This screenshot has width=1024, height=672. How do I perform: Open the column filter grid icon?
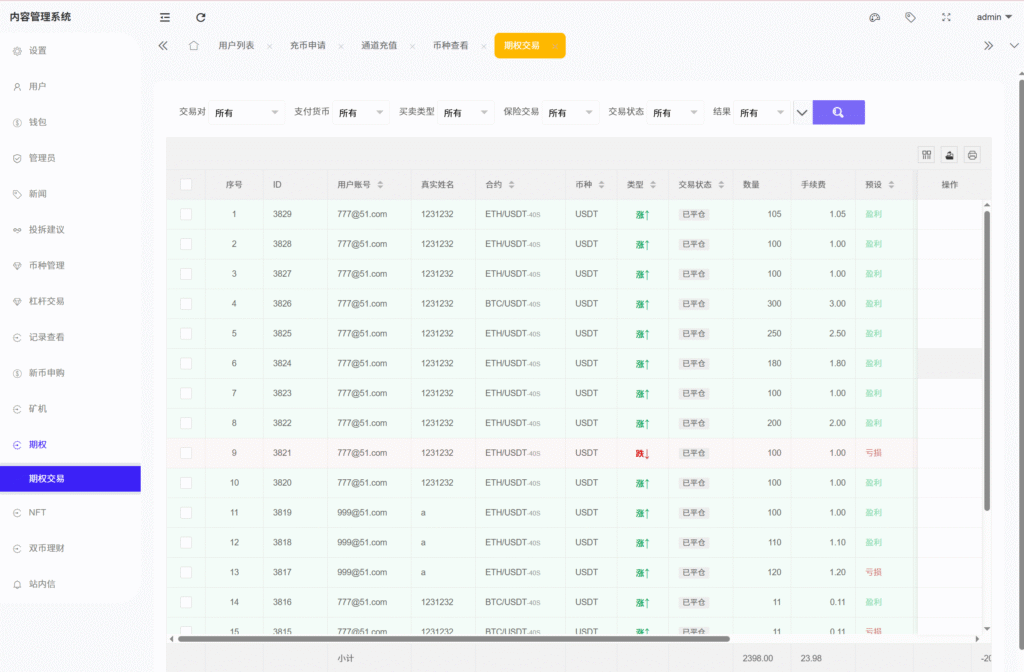(927, 155)
